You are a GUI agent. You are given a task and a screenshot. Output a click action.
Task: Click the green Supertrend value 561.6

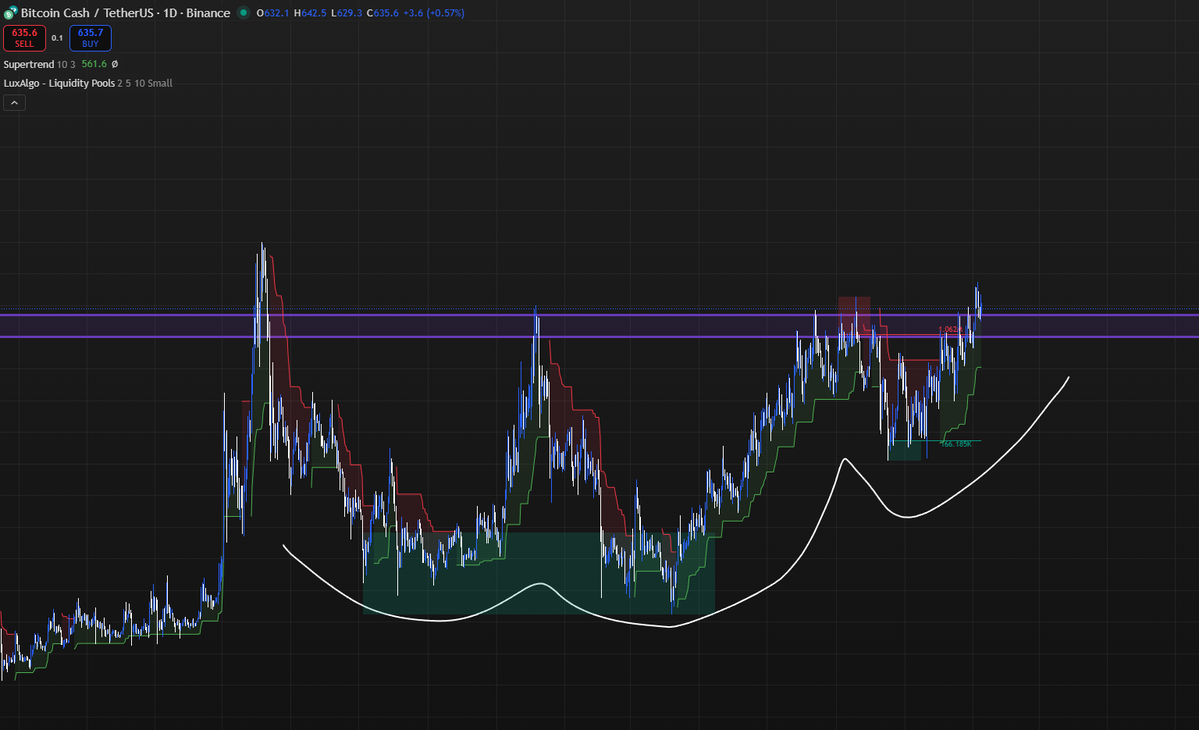pos(94,64)
